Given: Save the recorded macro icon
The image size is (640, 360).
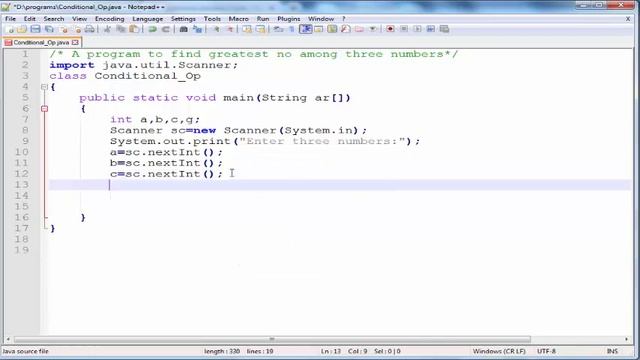Looking at the screenshot, I should [444, 29].
